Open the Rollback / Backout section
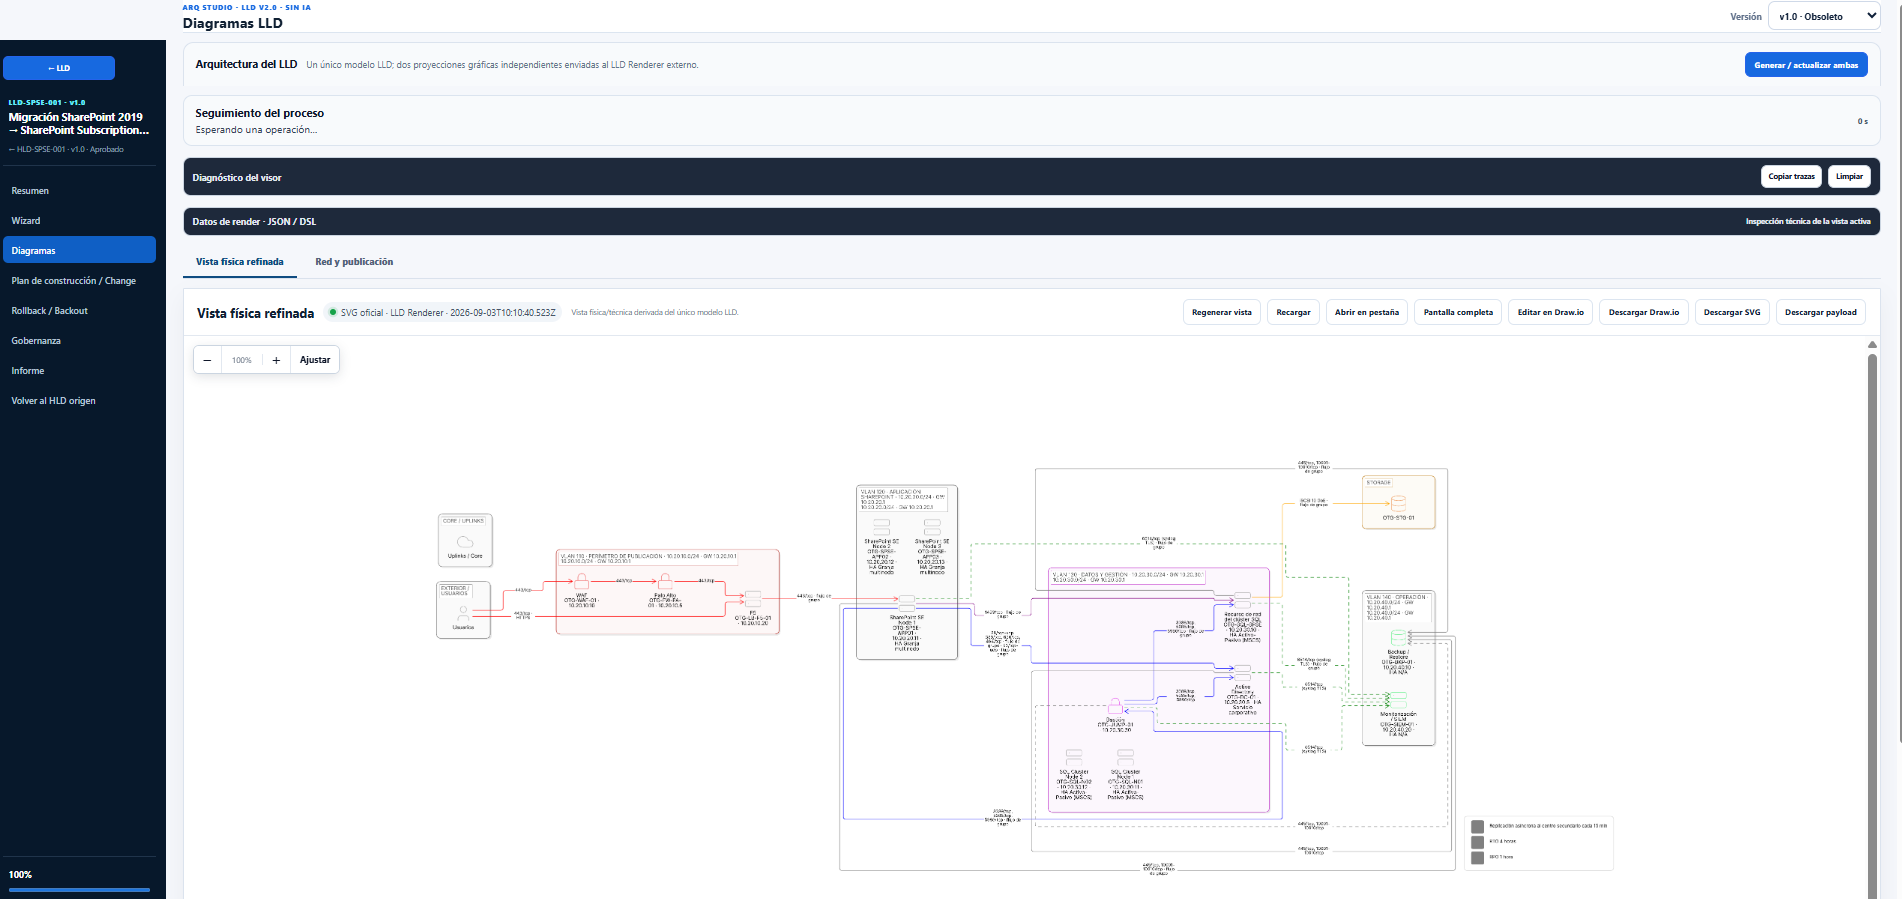The height and width of the screenshot is (899, 1902). pyautogui.click(x=80, y=311)
